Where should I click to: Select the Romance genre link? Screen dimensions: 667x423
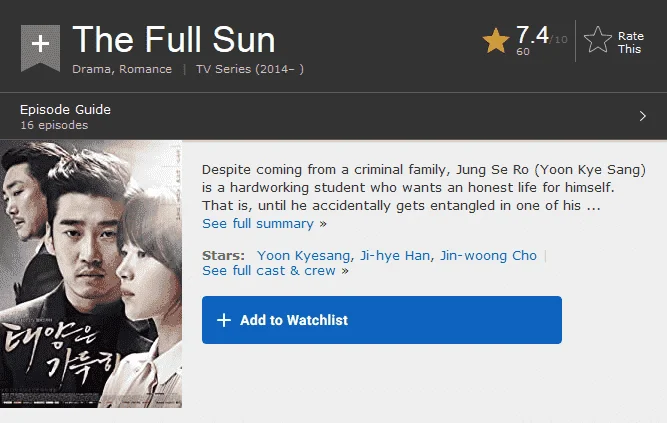[x=145, y=69]
